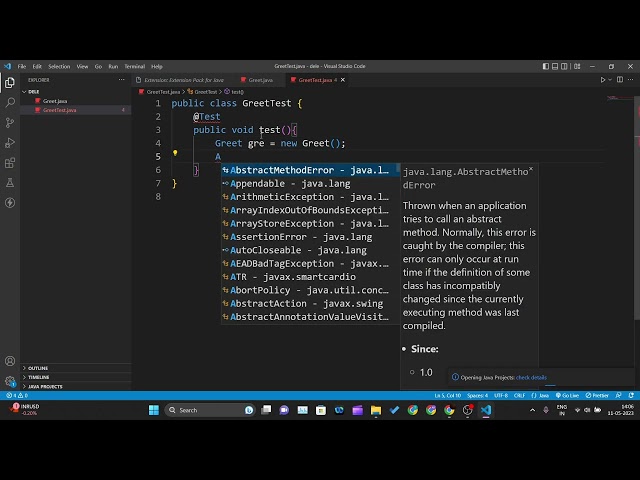Viewport: 640px width, 480px height.
Task: Open the Selection menu
Action: 59,67
